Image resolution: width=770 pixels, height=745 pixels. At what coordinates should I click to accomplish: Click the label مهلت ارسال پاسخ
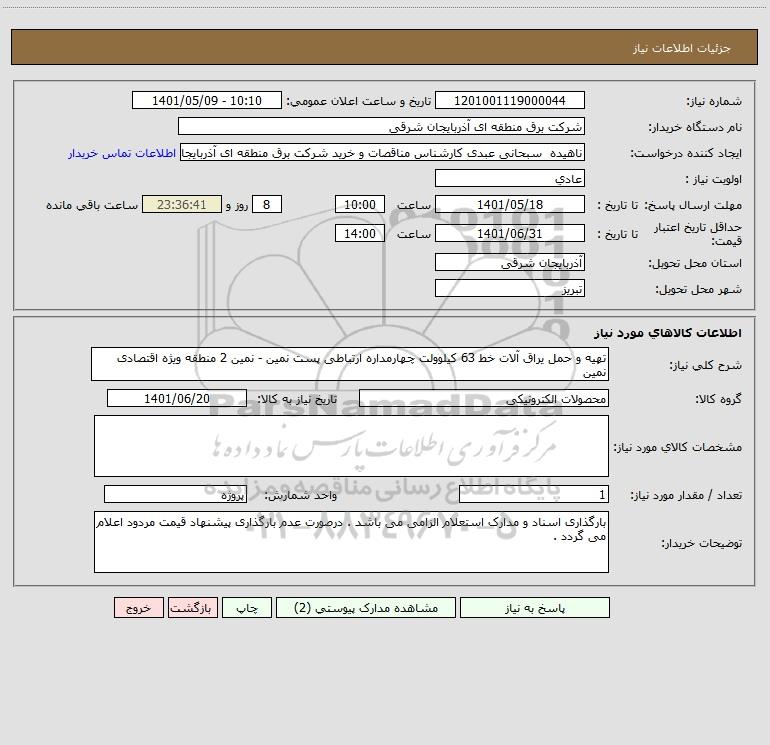tap(693, 205)
